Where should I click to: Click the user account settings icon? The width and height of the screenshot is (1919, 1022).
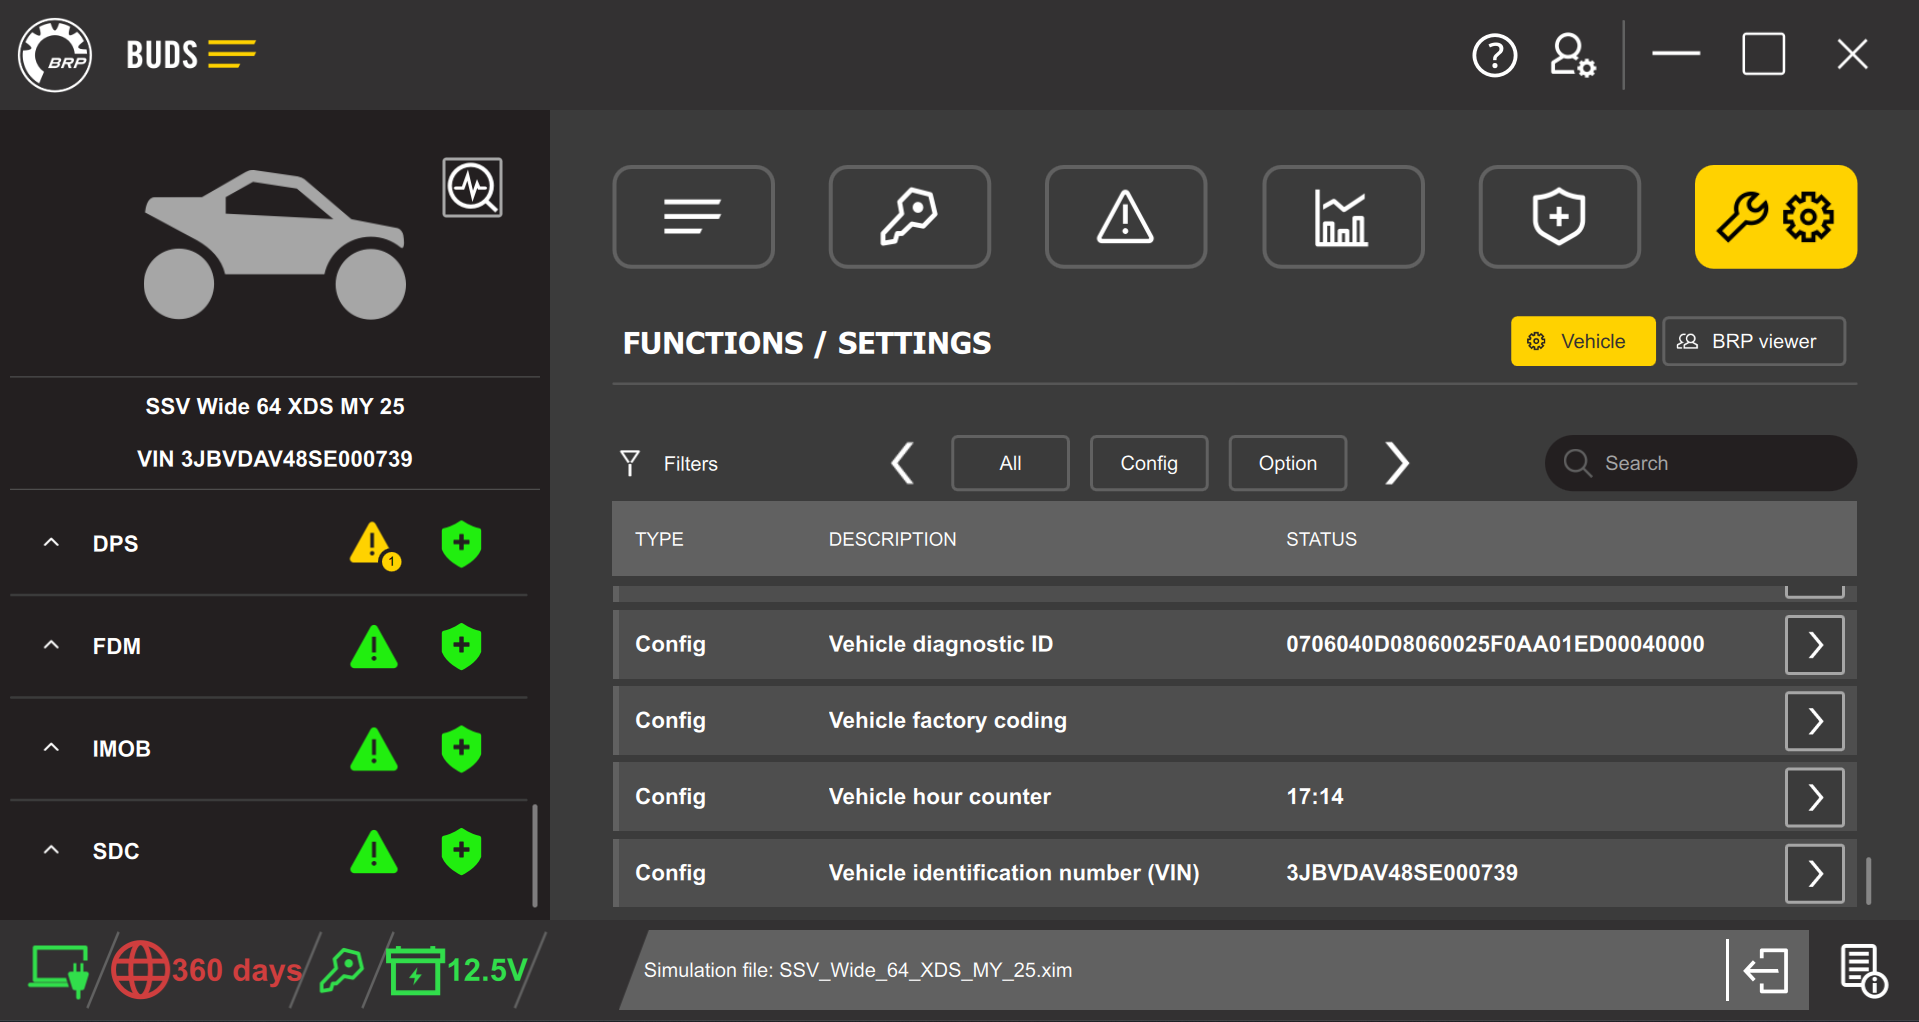(1571, 55)
